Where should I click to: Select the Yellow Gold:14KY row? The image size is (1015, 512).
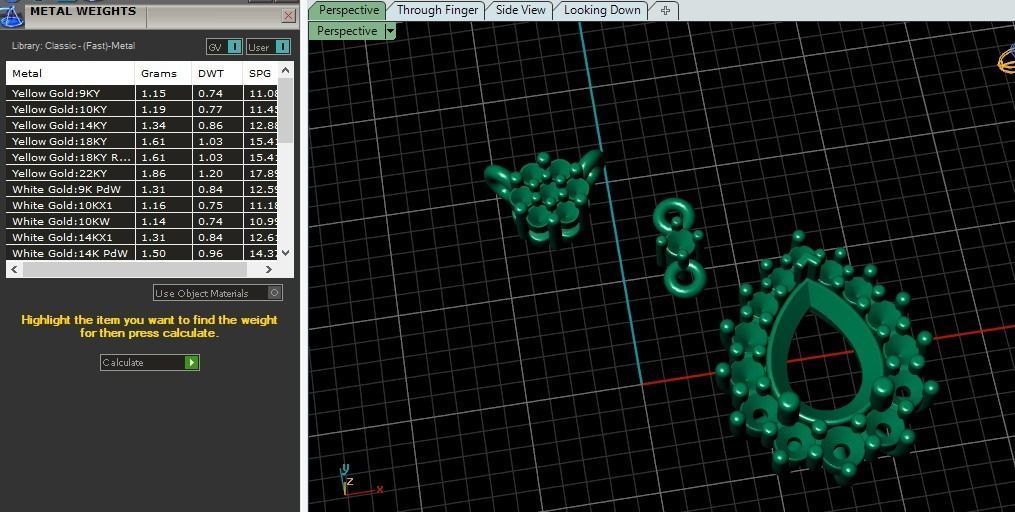point(142,125)
